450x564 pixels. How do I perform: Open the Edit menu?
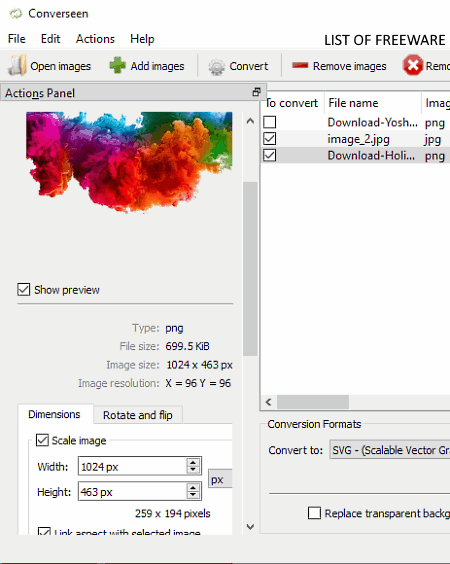(x=50, y=39)
